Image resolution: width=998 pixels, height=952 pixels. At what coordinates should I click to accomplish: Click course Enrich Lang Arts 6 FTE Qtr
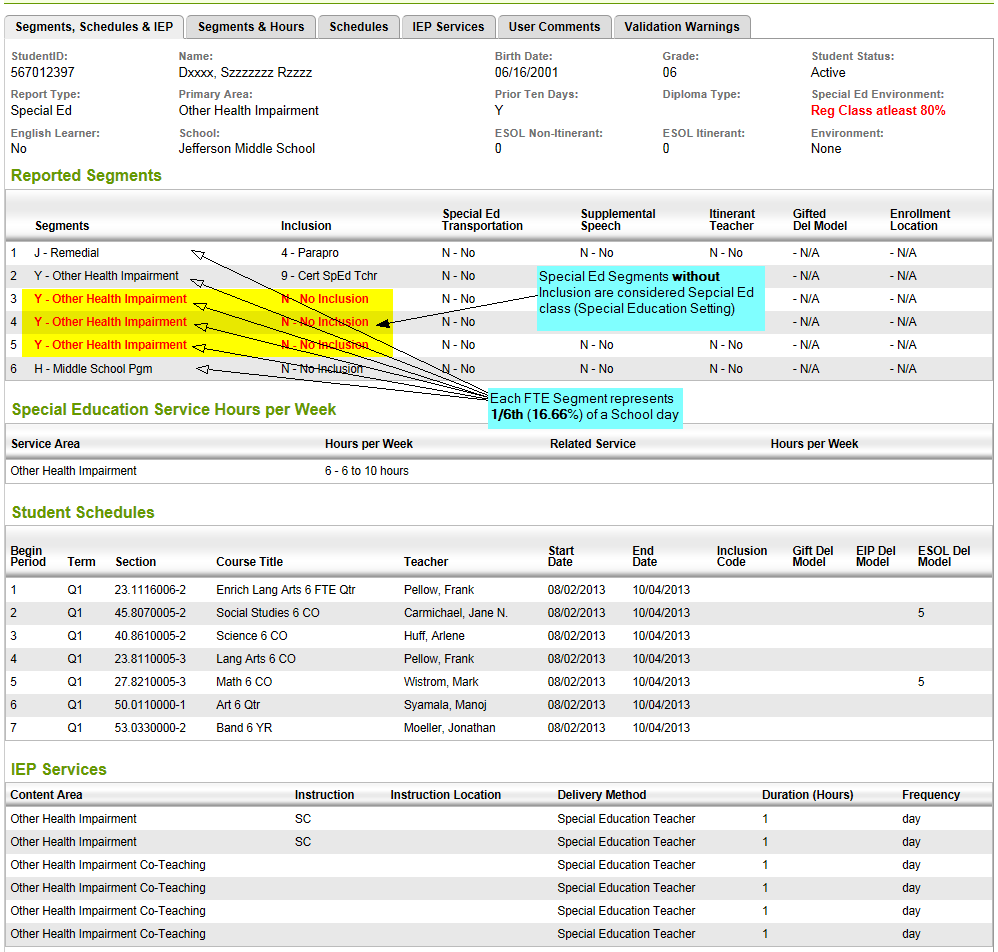[x=286, y=590]
